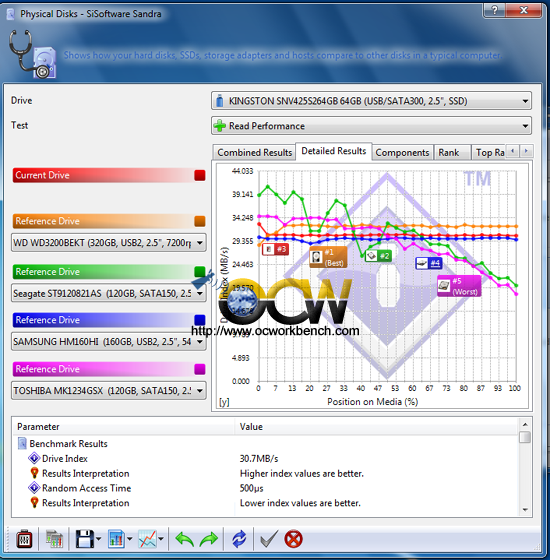Toggle the magenta Reference Drive color square
This screenshot has width=550, height=560.
coord(200,369)
